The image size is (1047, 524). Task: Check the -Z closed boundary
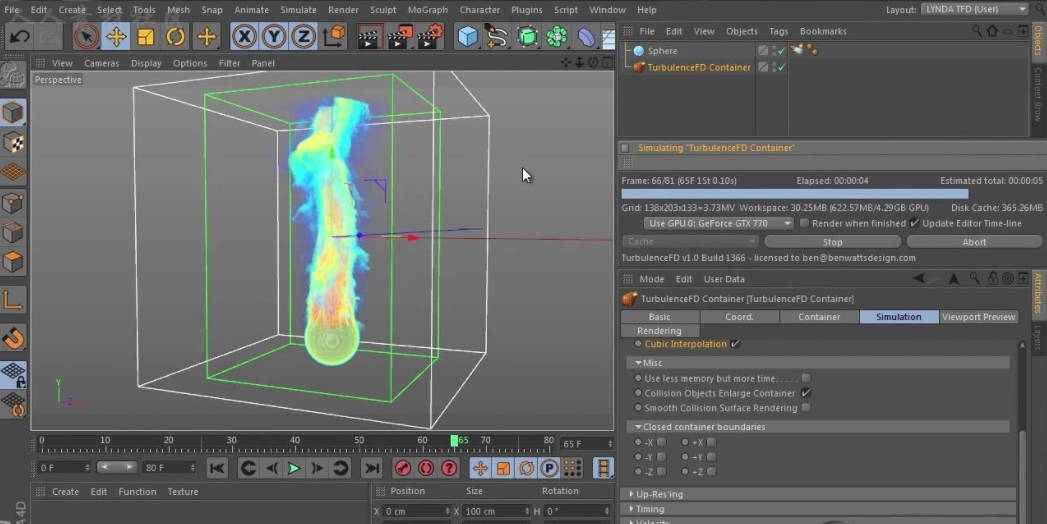[x=661, y=471]
